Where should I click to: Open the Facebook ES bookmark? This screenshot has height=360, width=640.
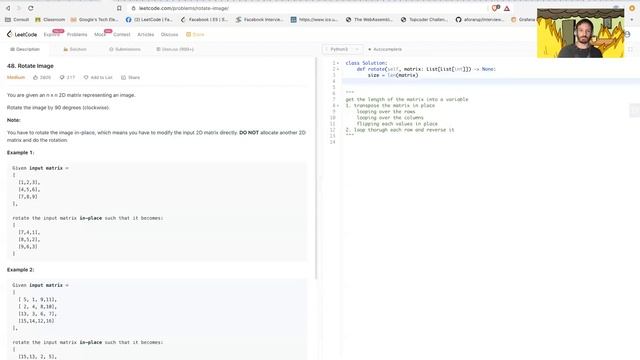204,20
